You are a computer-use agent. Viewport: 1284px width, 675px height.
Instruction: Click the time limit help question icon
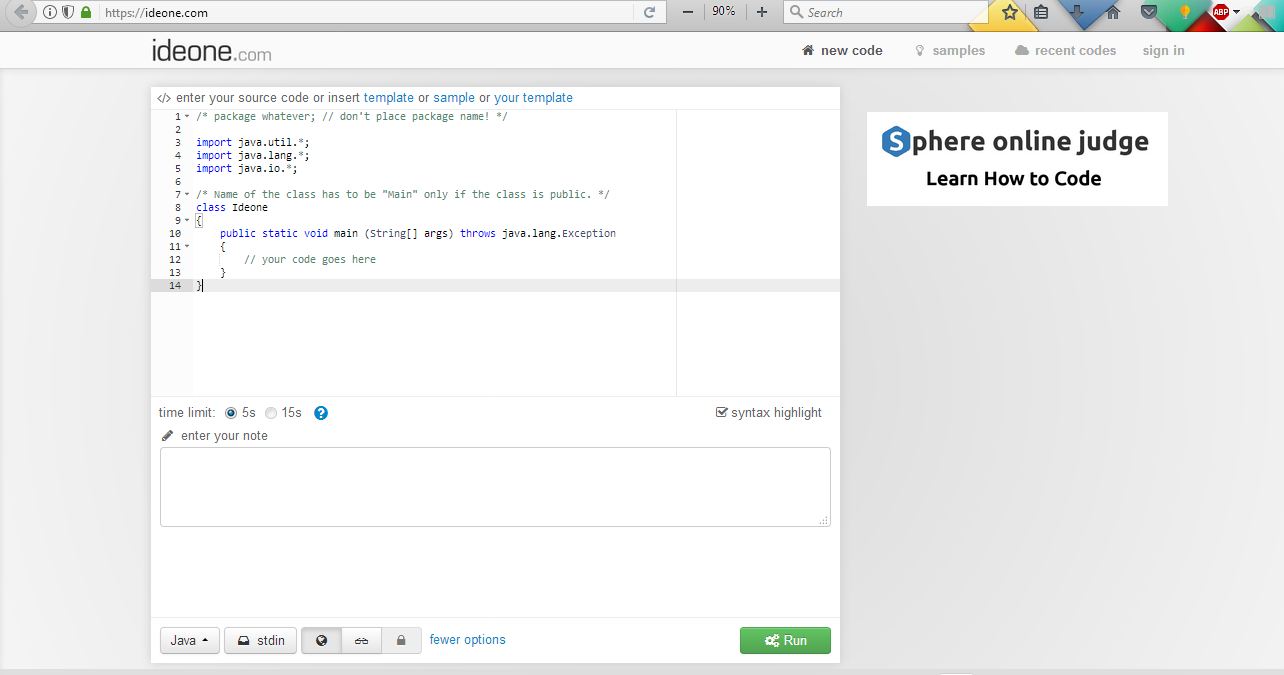coord(321,413)
